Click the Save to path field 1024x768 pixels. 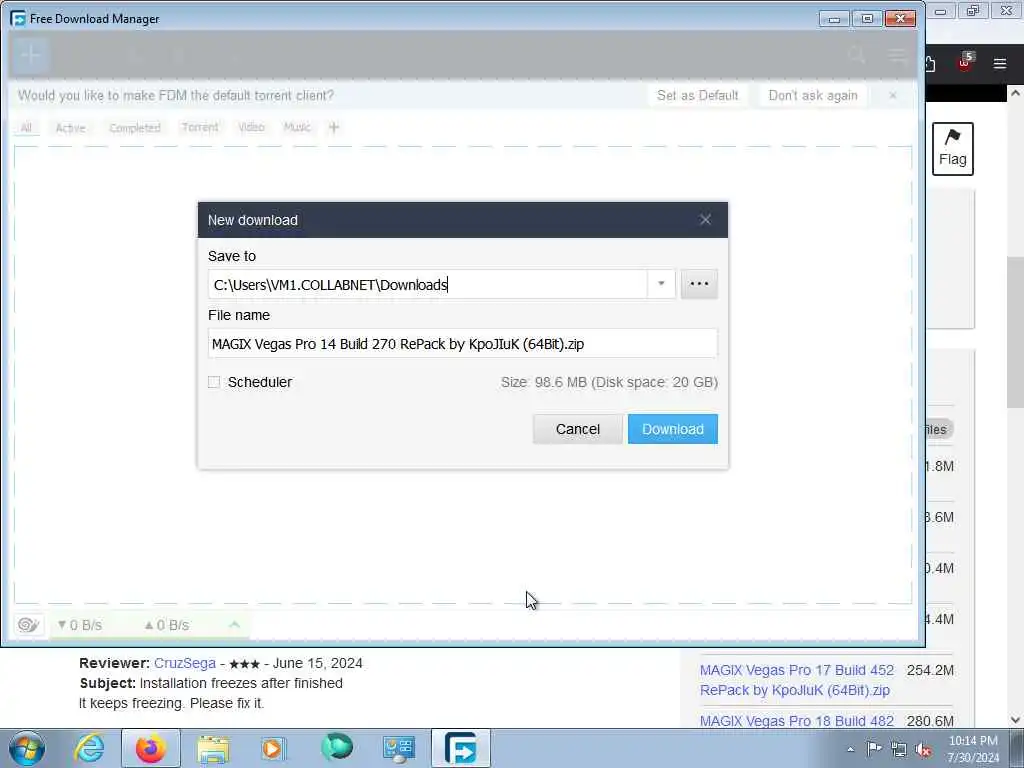click(428, 284)
